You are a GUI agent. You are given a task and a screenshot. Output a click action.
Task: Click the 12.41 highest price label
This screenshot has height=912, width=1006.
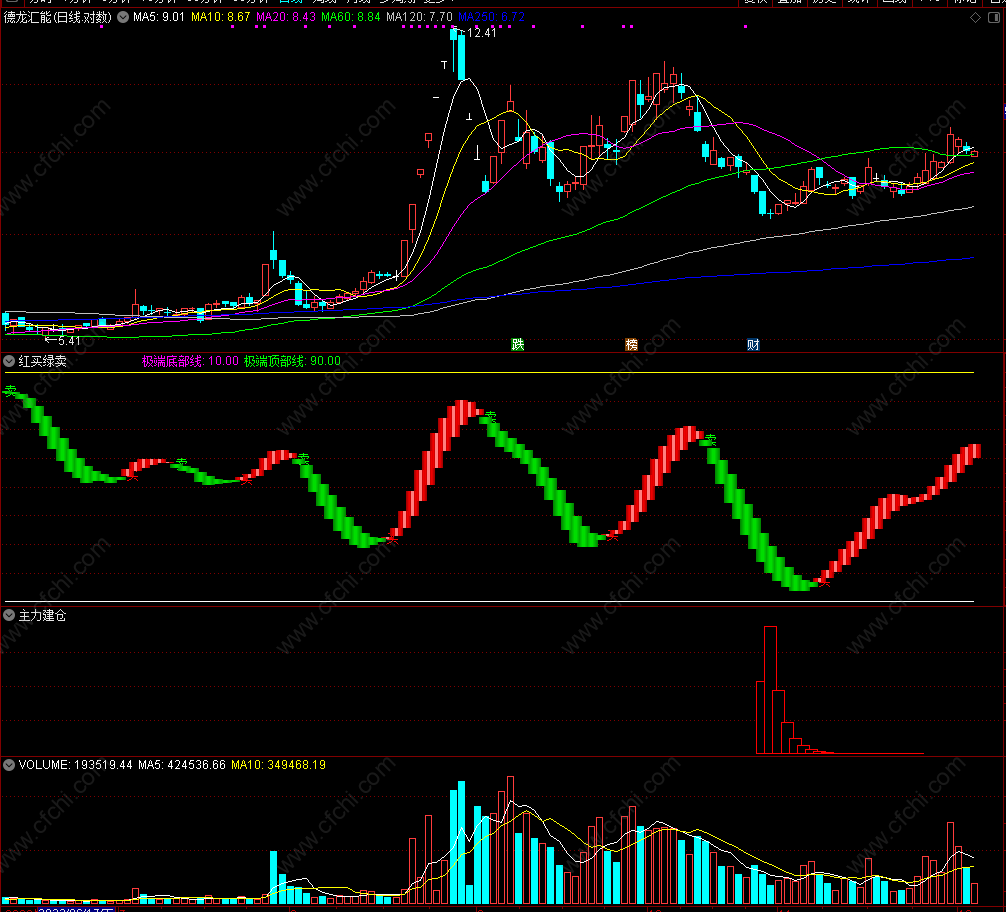(481, 33)
